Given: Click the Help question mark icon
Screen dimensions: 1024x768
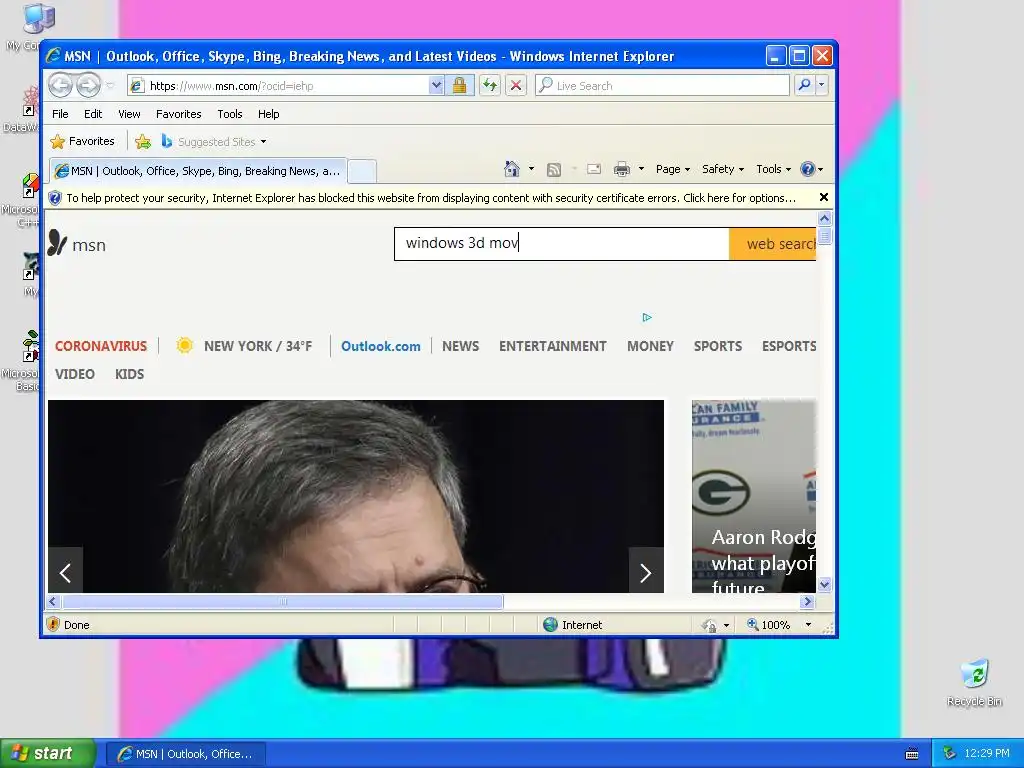Looking at the screenshot, I should click(x=808, y=169).
